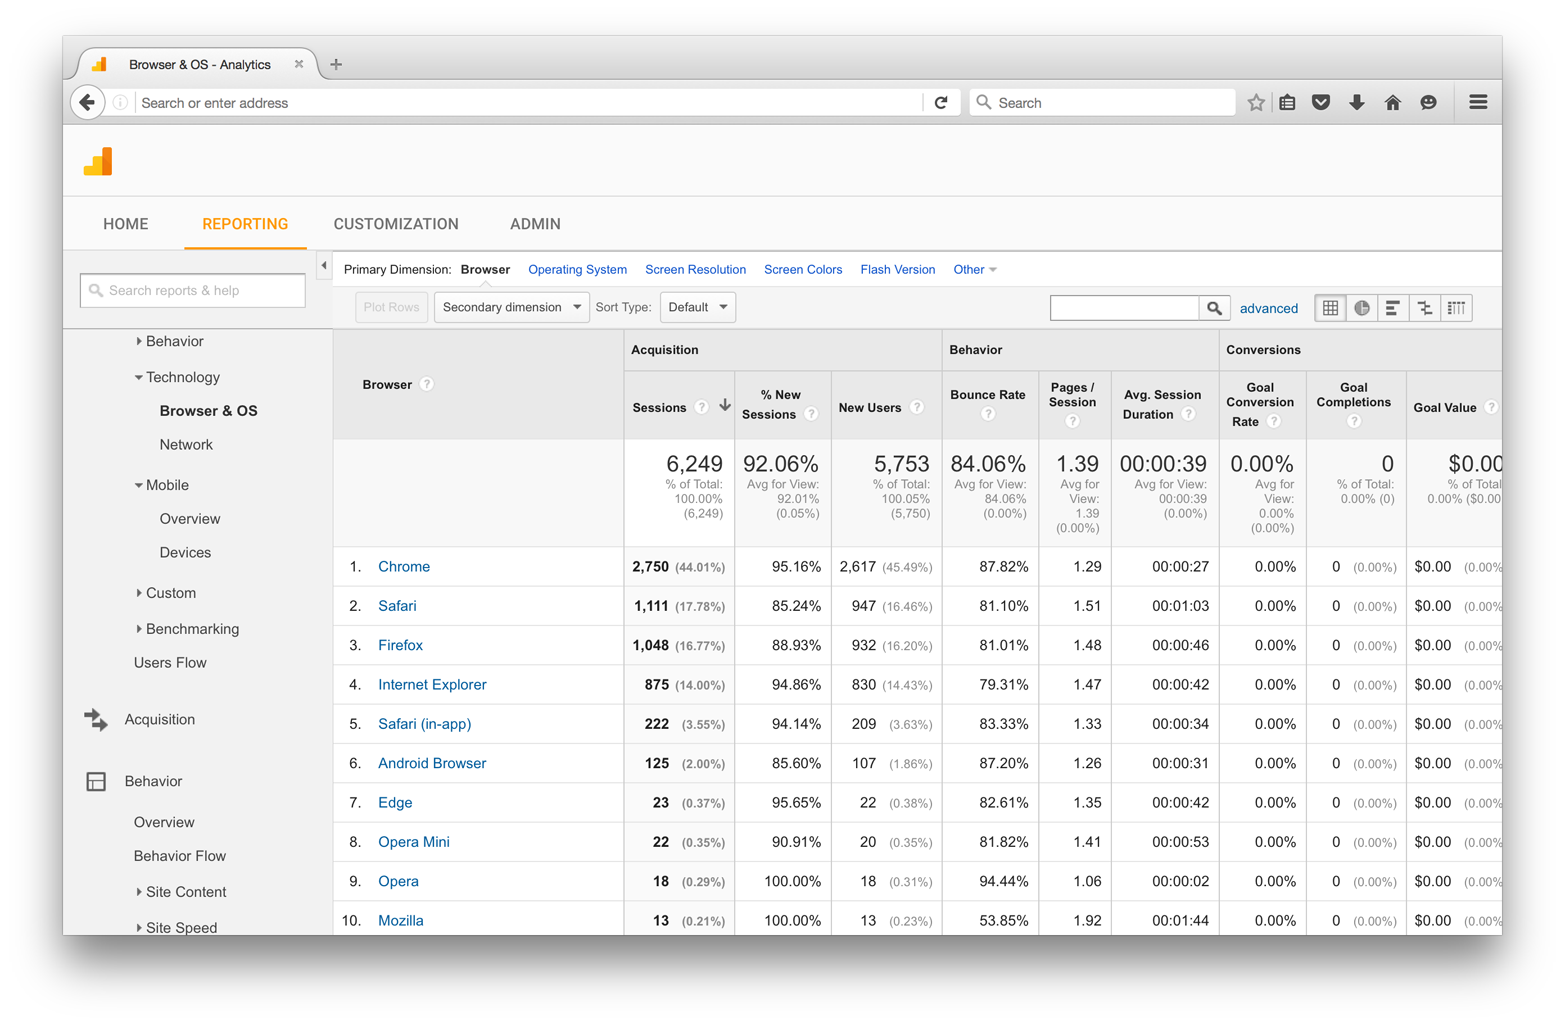This screenshot has width=1565, height=1025.
Task: Switch to performance bar view
Action: (x=1393, y=308)
